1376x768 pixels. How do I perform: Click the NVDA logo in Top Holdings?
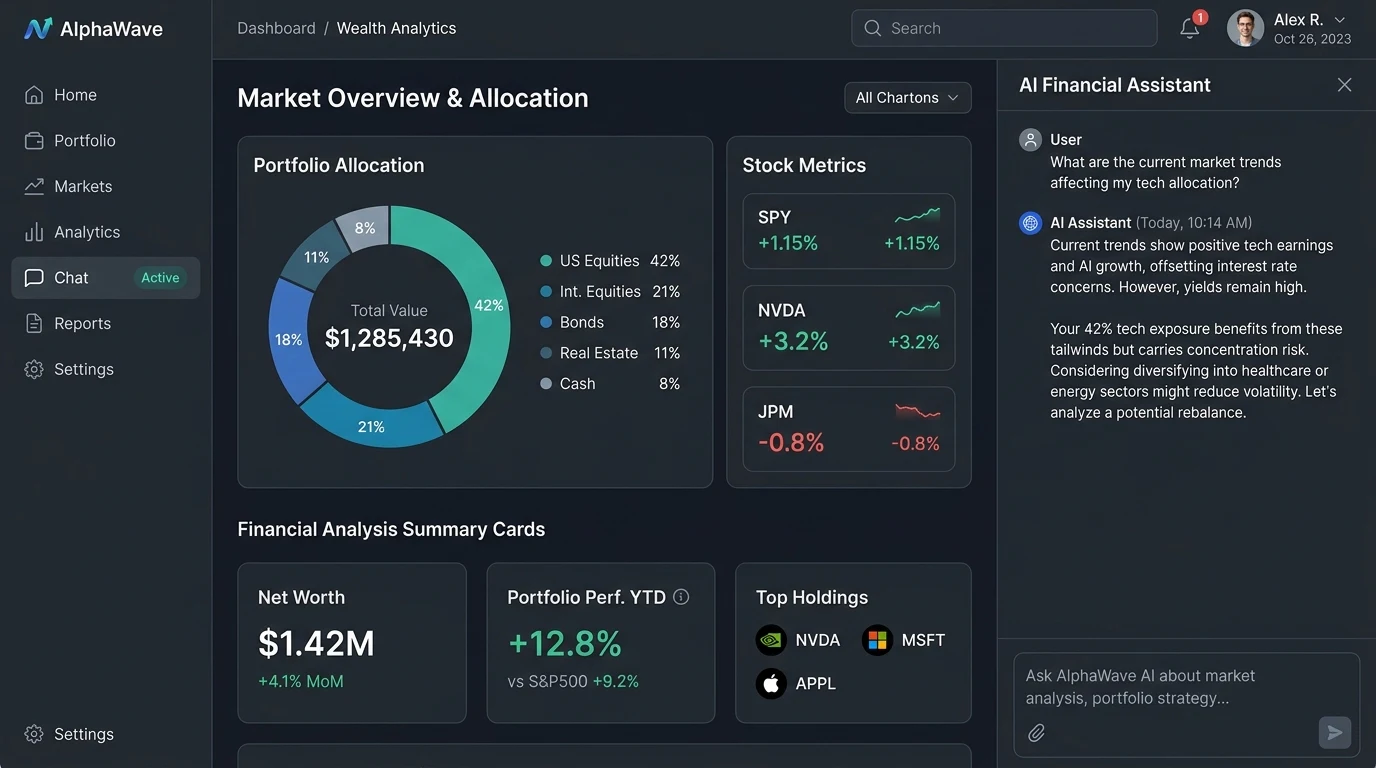[771, 640]
